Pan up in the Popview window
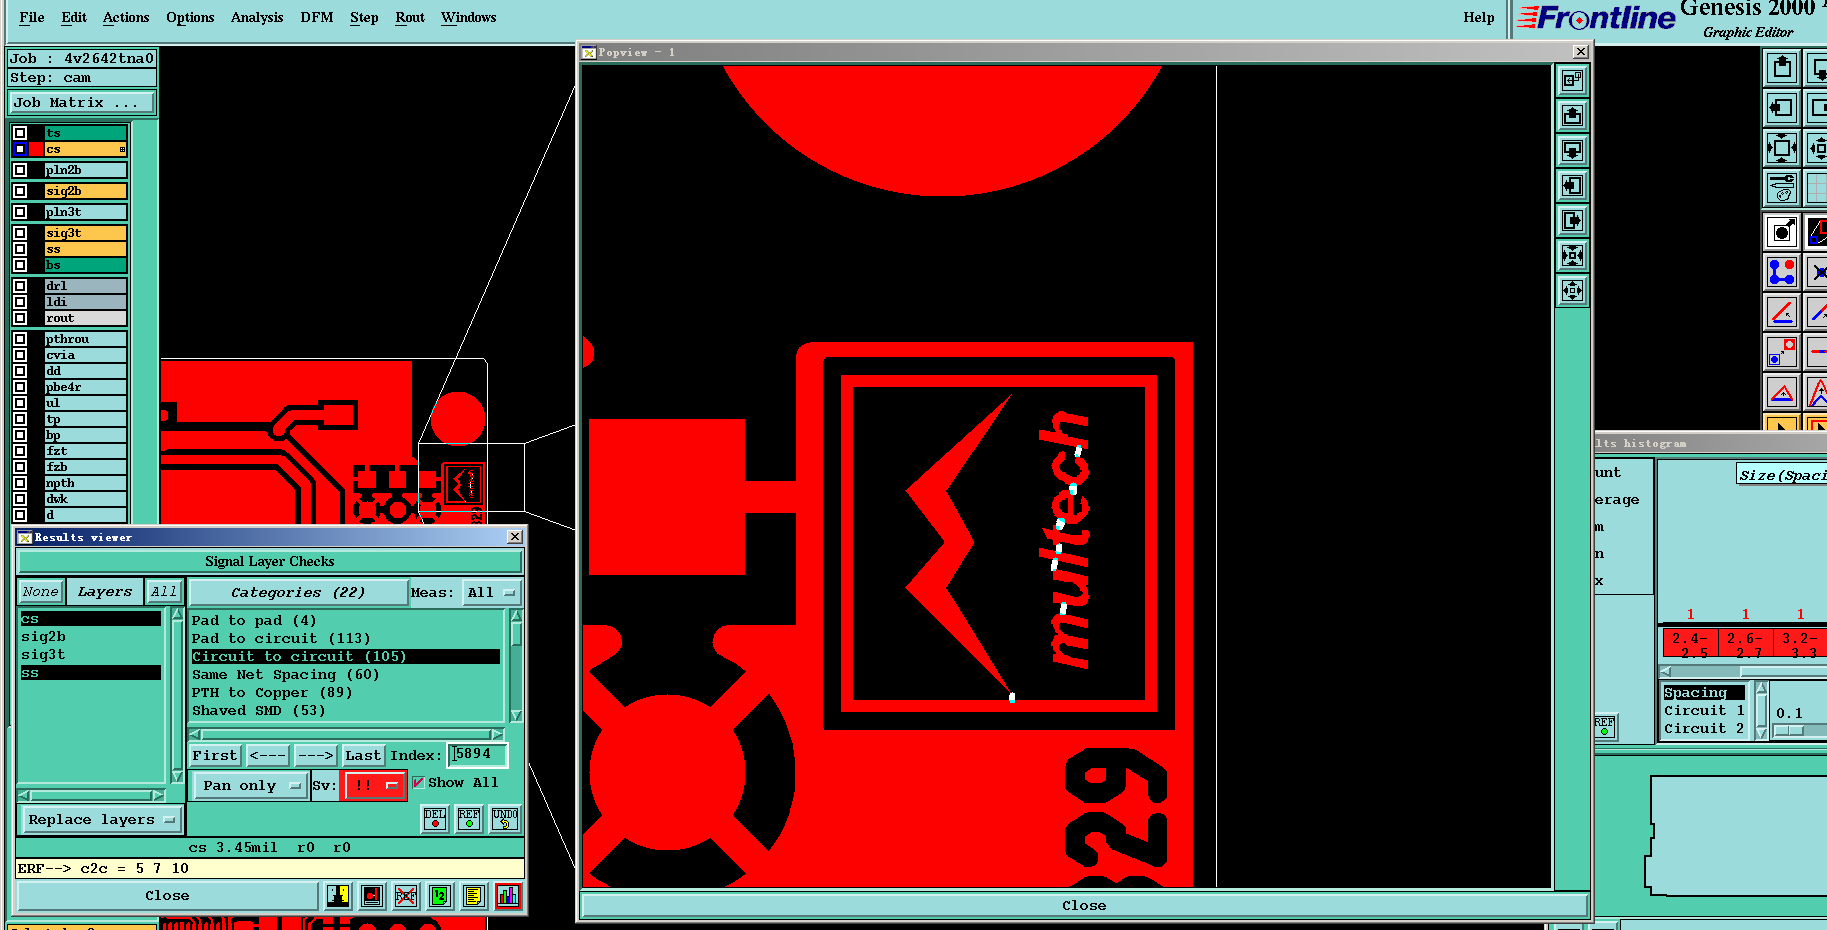This screenshot has width=1827, height=930. pyautogui.click(x=1572, y=115)
